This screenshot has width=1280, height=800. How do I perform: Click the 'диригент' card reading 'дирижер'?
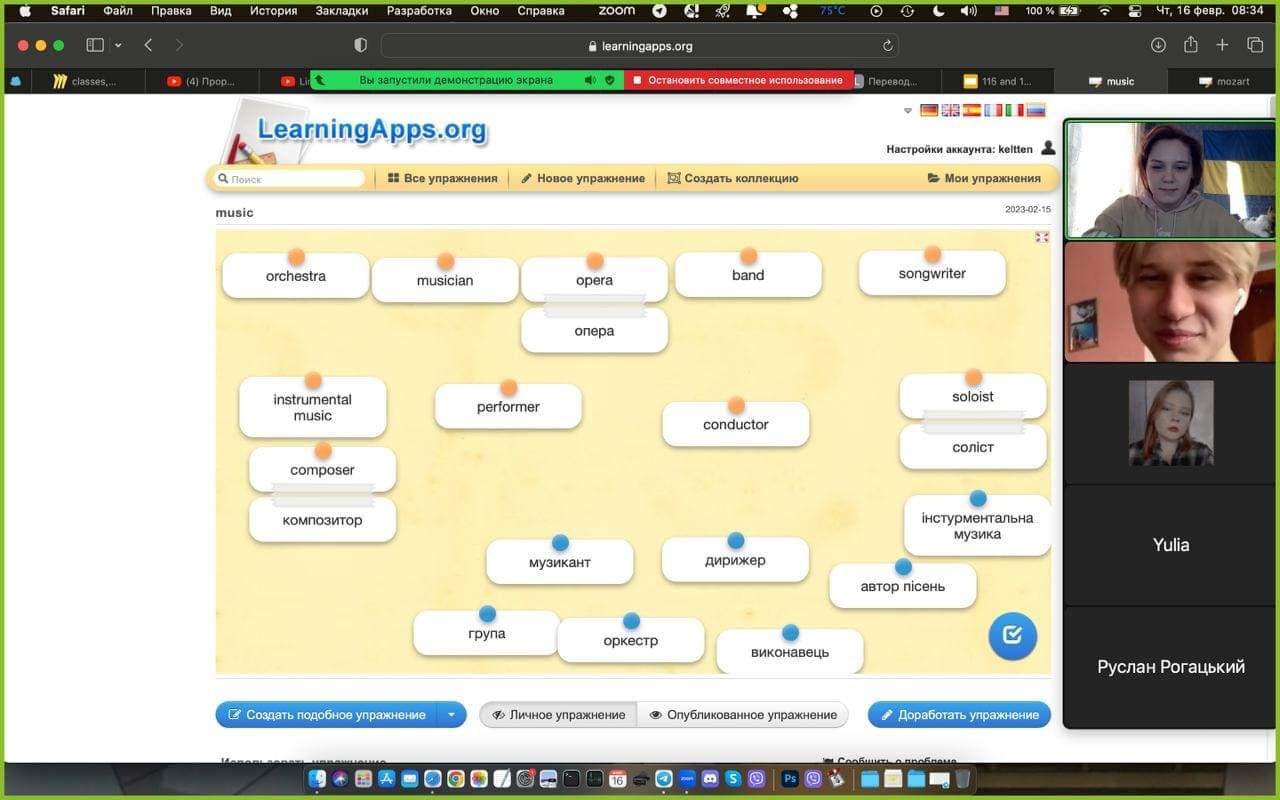coord(735,560)
